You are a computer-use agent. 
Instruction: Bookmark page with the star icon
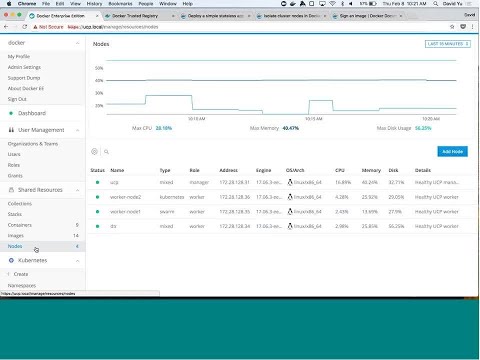[452, 27]
